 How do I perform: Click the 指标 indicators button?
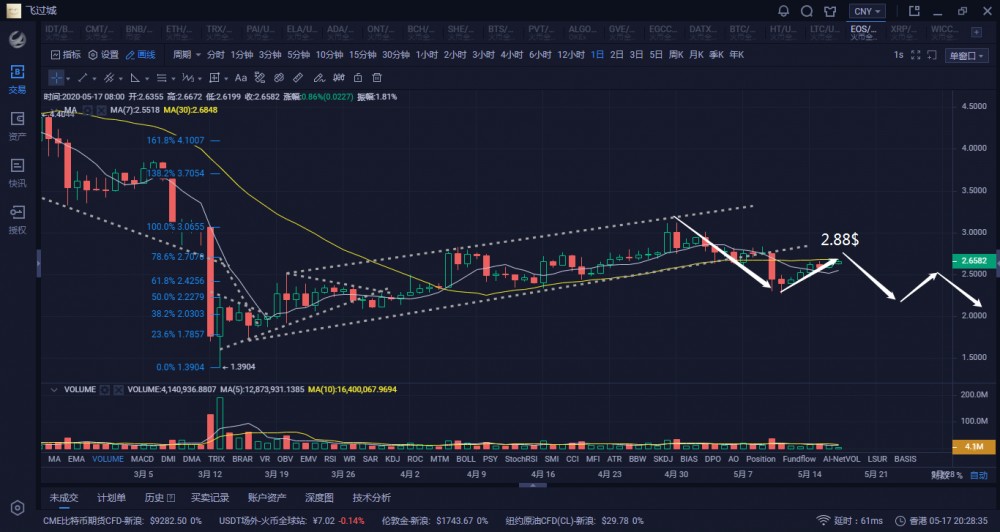(65, 55)
